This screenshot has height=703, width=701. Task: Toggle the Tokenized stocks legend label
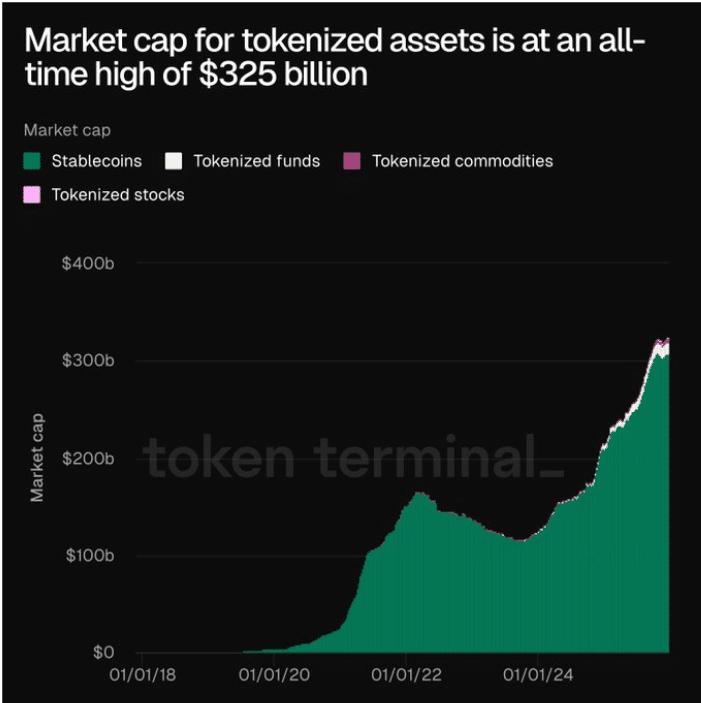[x=118, y=195]
